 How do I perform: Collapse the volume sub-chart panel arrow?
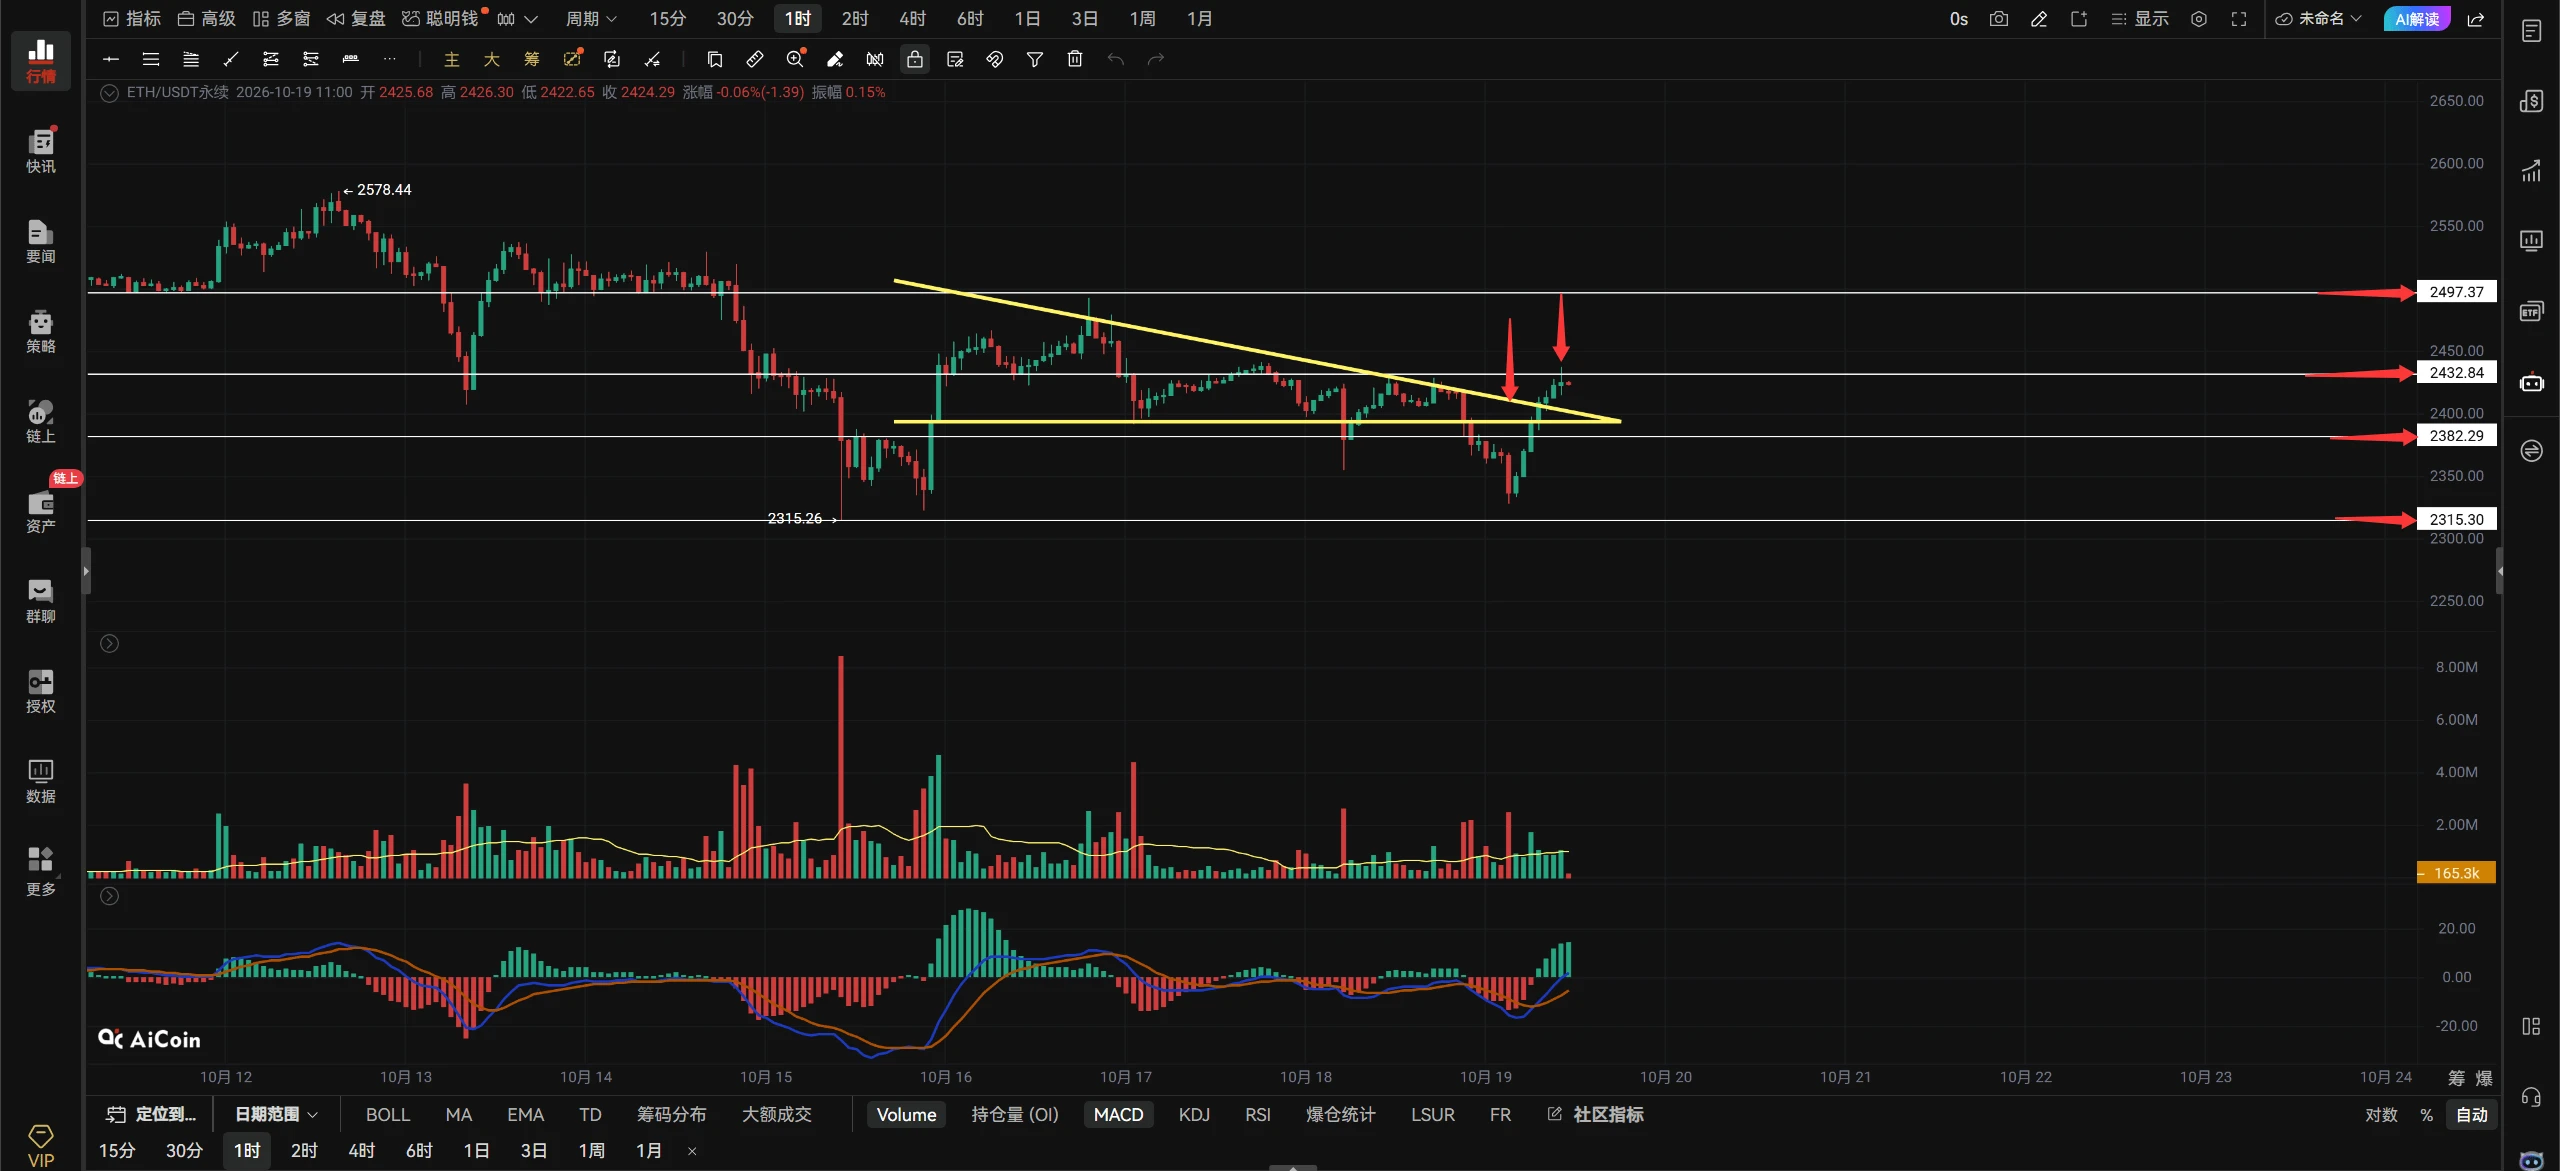click(x=110, y=644)
